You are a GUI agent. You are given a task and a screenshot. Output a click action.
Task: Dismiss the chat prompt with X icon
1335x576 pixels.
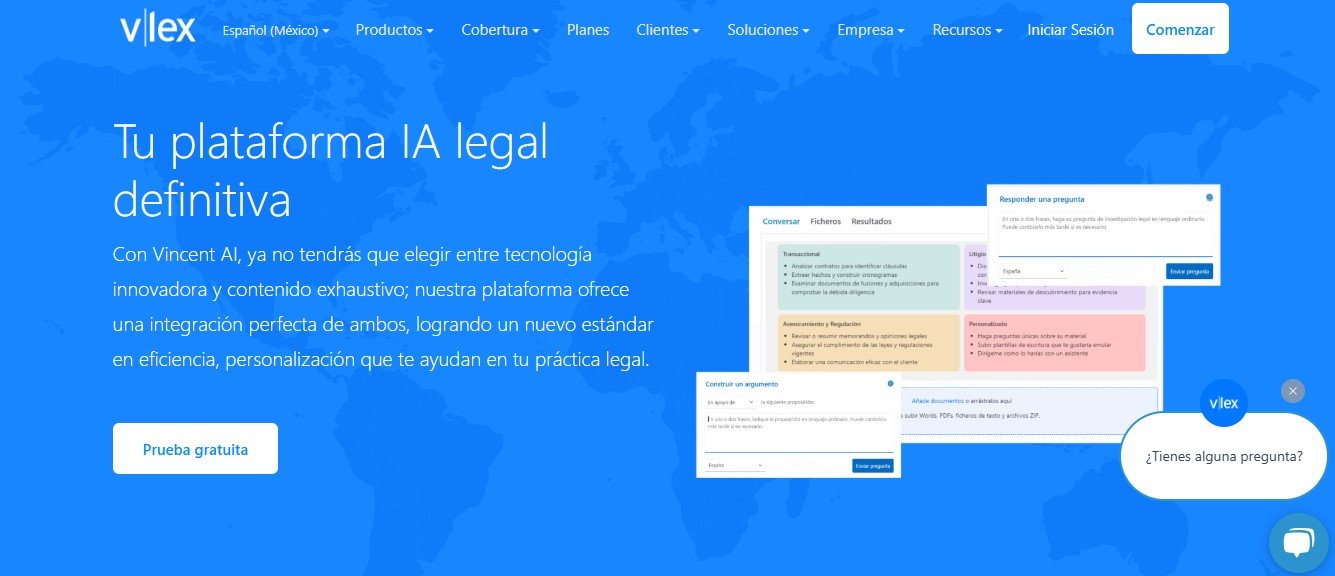pos(1293,391)
